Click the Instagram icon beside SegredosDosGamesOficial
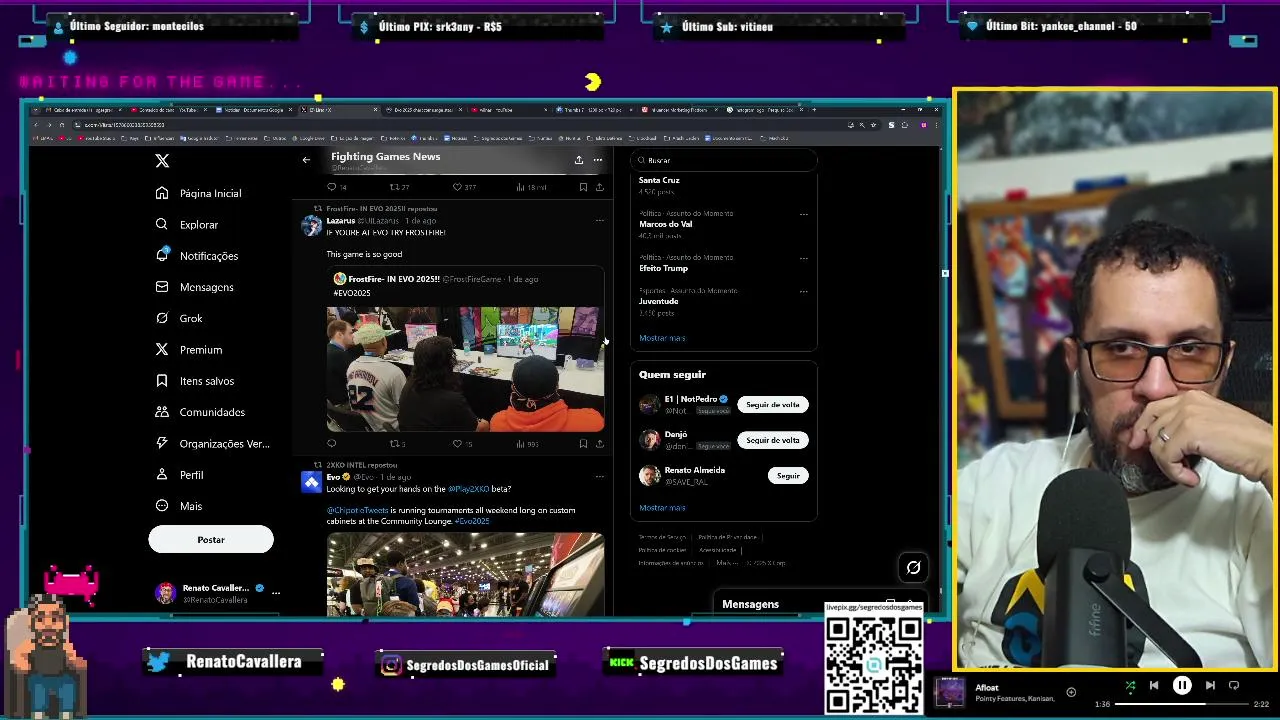This screenshot has height=720, width=1280. (392, 665)
